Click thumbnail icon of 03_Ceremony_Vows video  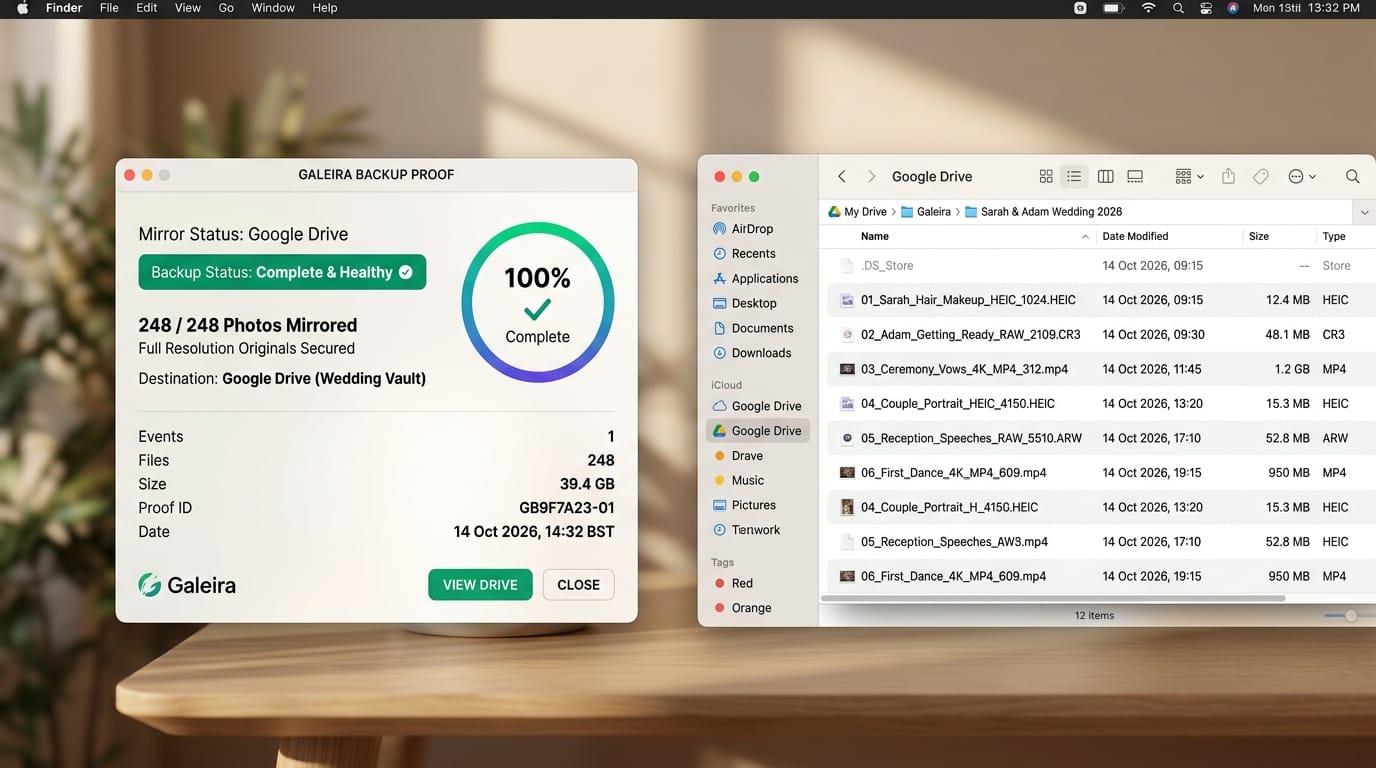(x=847, y=369)
